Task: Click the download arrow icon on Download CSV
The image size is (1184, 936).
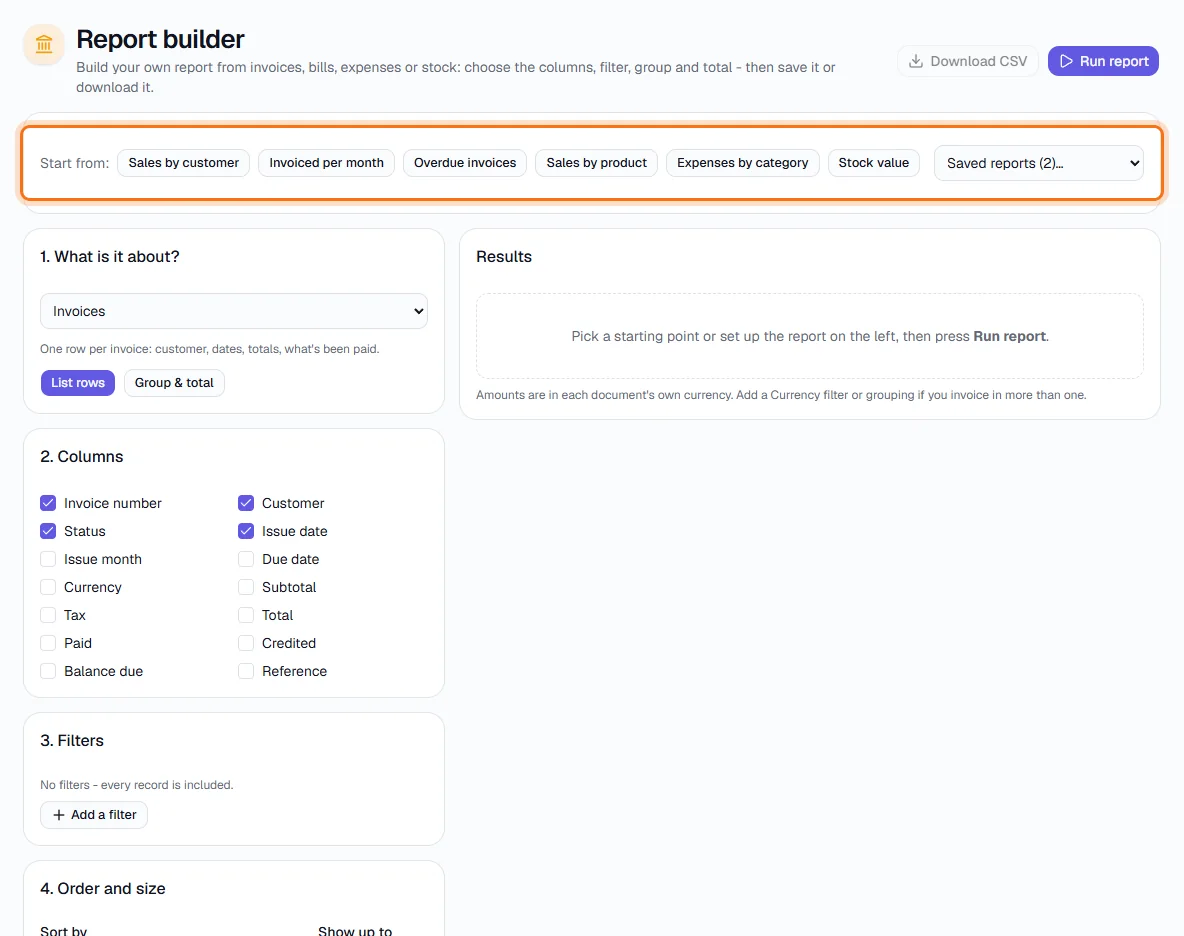Action: coord(916,61)
